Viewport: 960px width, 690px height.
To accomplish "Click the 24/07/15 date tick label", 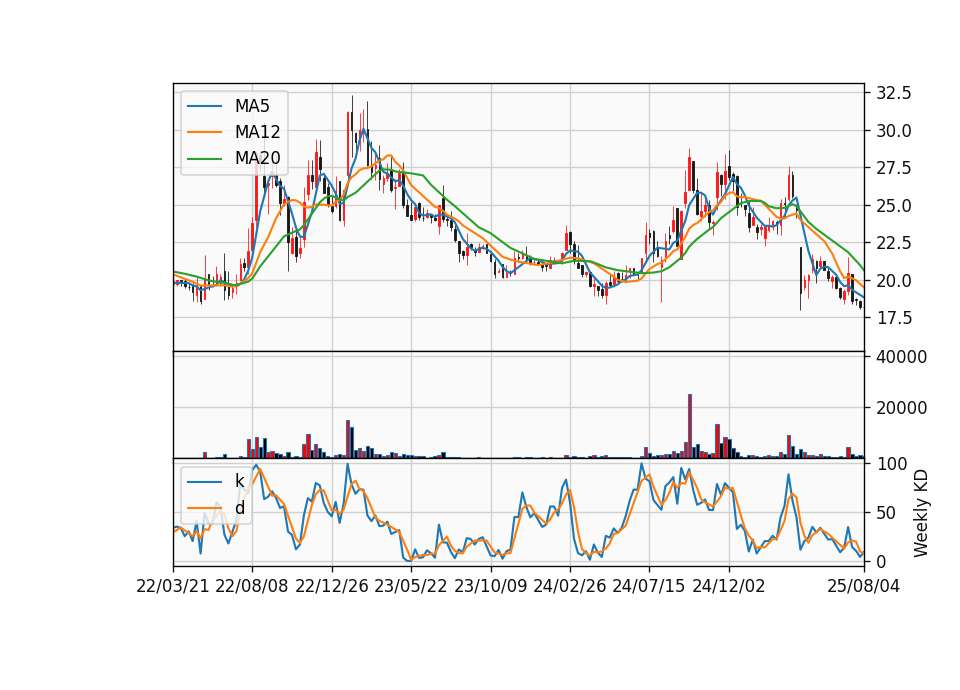I will pyautogui.click(x=649, y=586).
